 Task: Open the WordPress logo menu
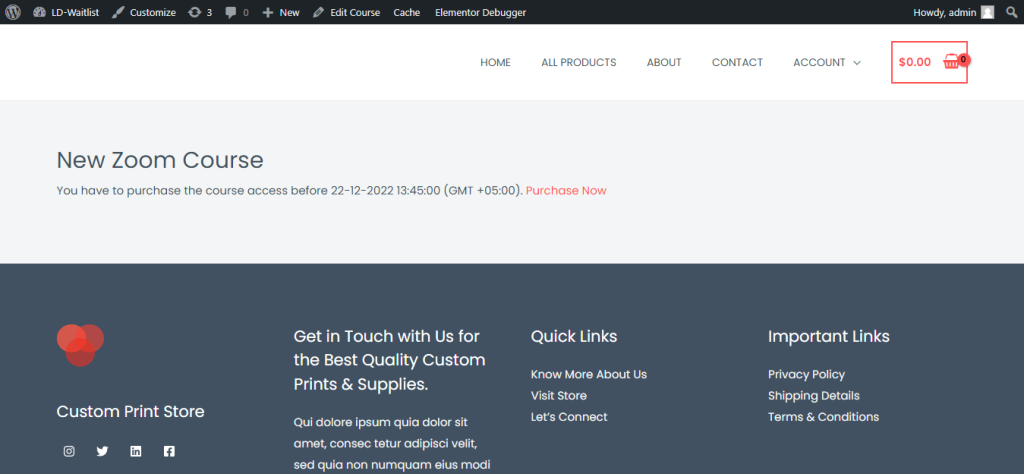[x=12, y=12]
